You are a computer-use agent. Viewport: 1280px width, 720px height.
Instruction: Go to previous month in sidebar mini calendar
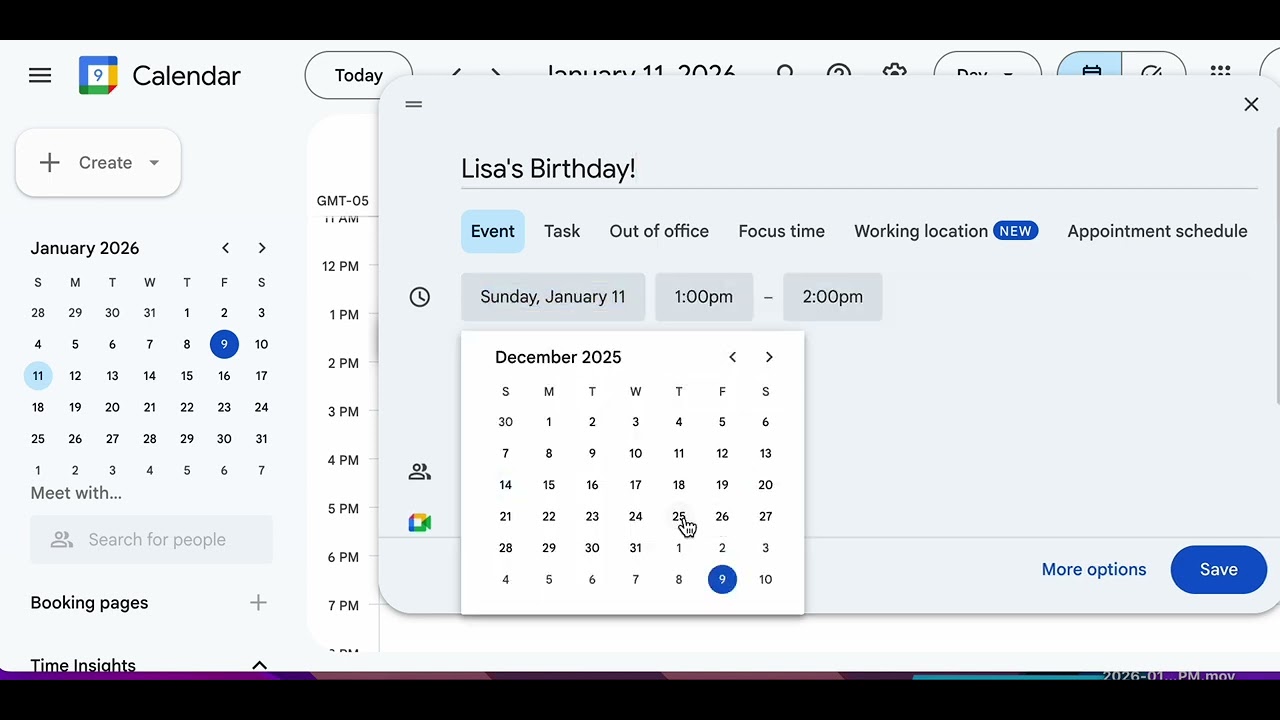[226, 248]
